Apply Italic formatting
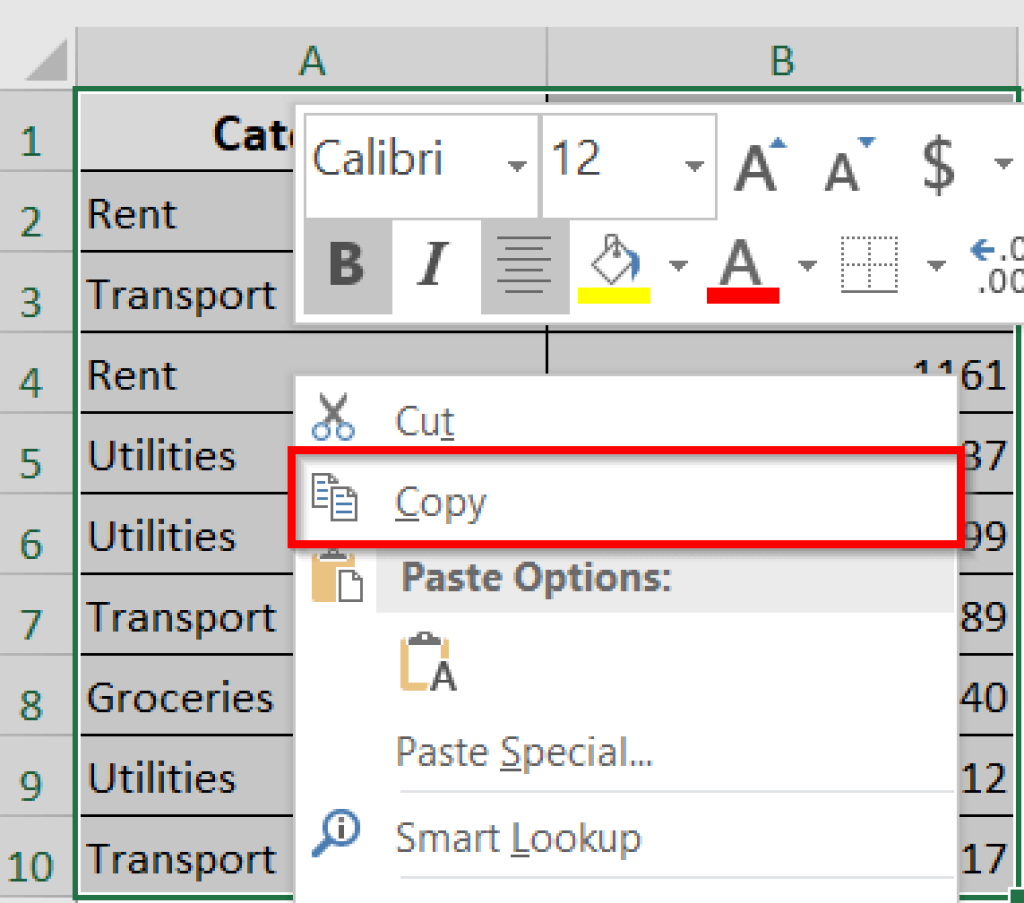This screenshot has width=1024, height=903. (432, 266)
